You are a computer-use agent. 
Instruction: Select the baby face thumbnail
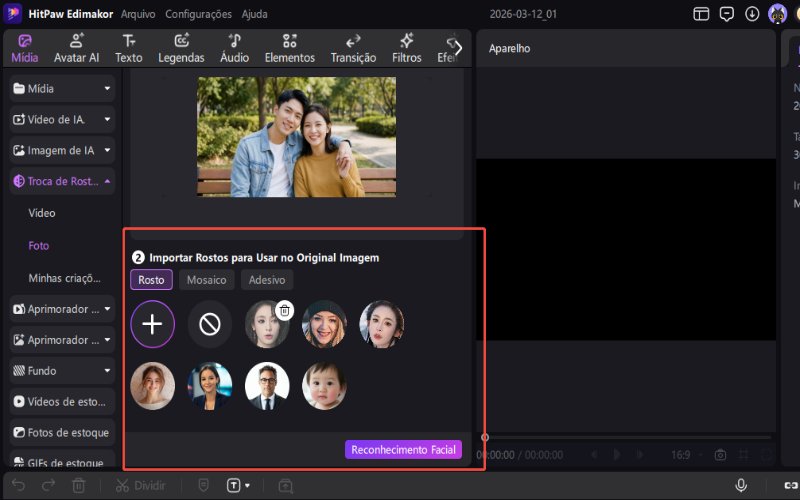coord(324,386)
